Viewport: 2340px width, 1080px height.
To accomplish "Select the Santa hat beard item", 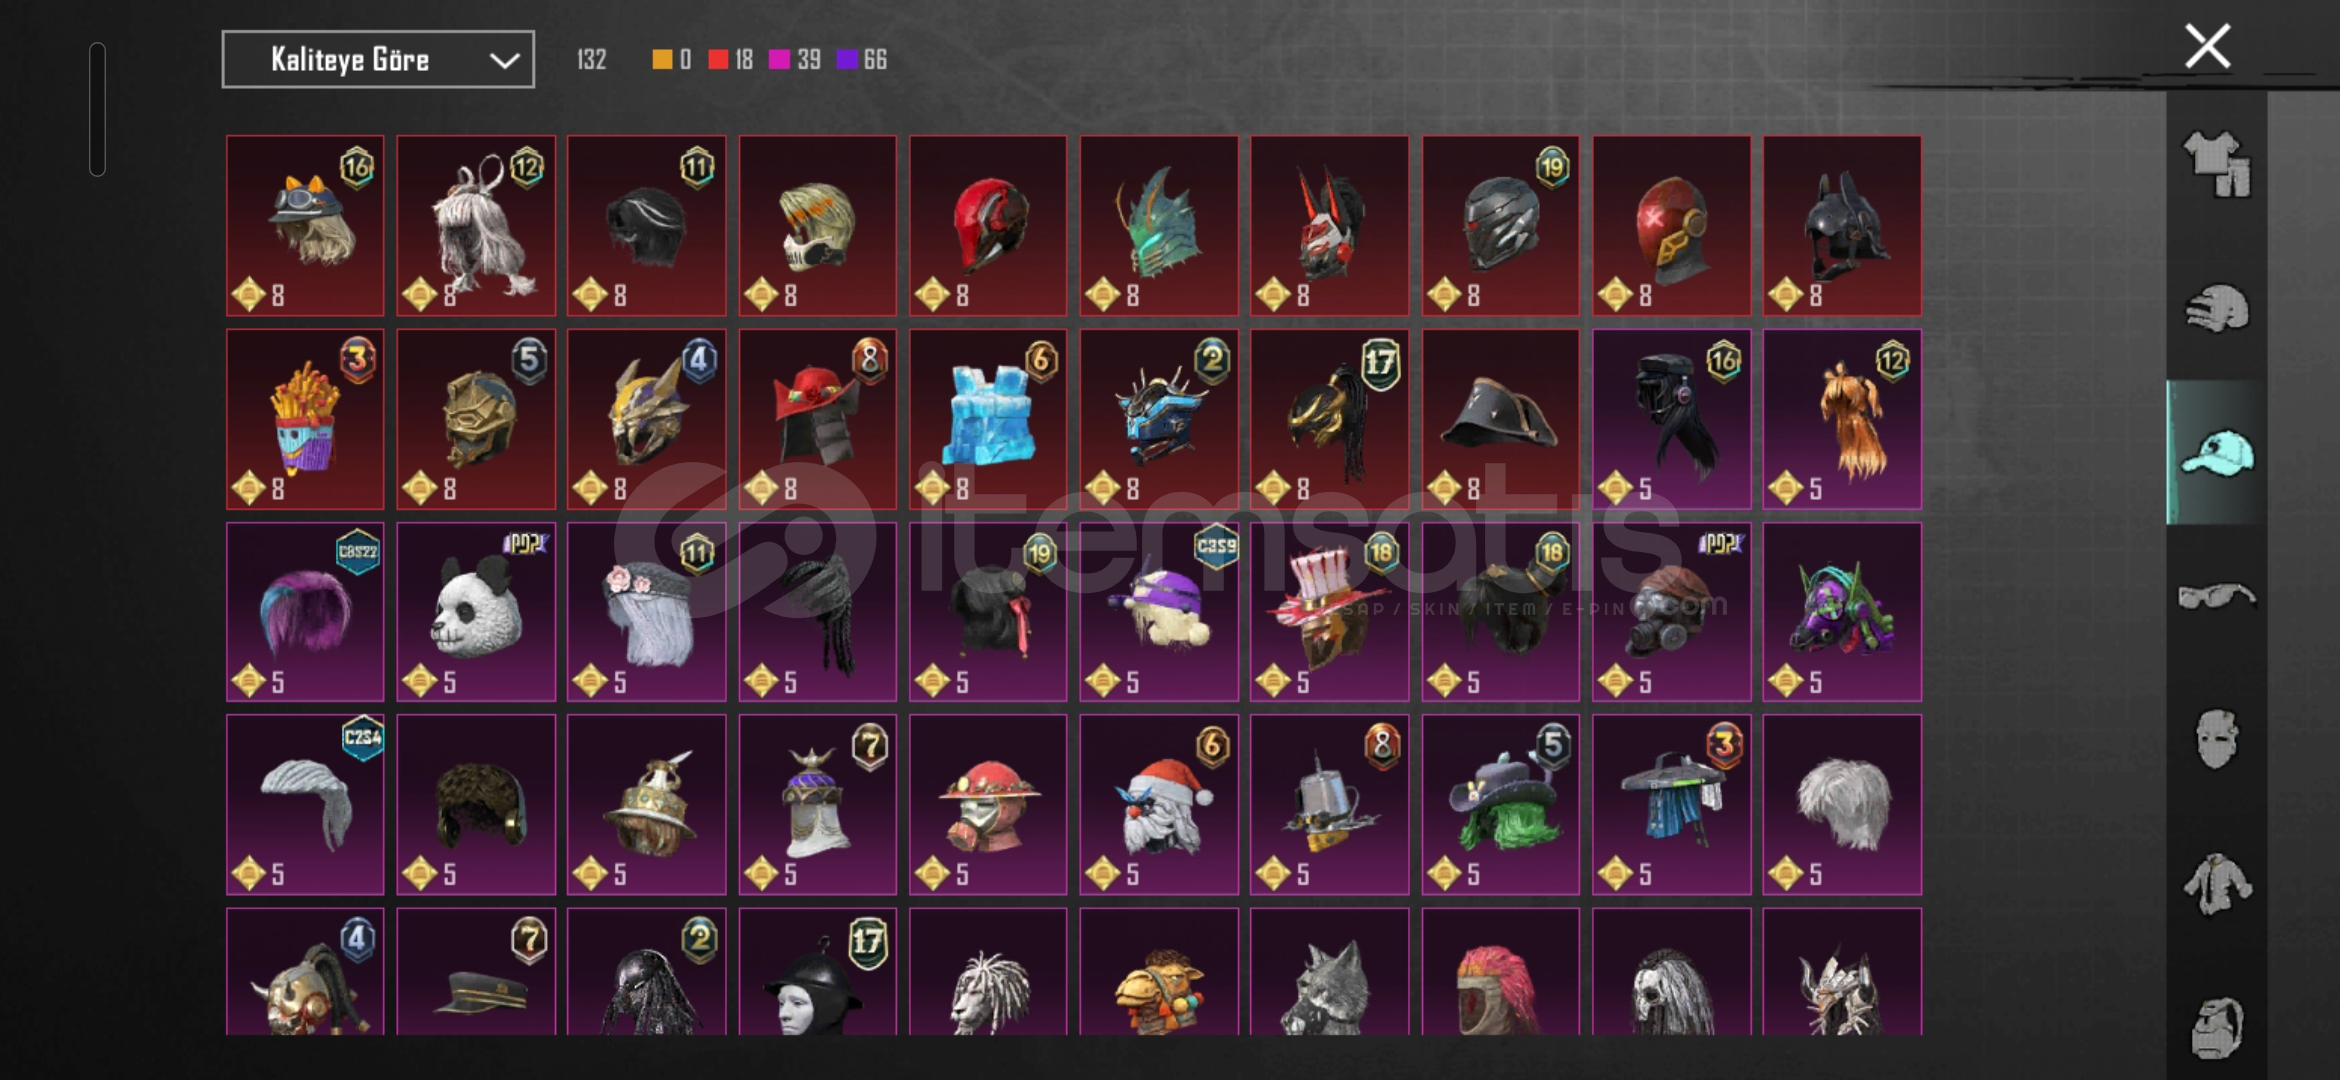I will [x=1159, y=804].
